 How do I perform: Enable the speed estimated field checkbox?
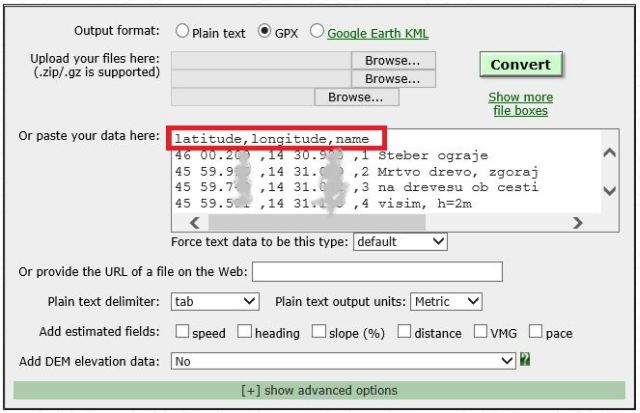183,332
